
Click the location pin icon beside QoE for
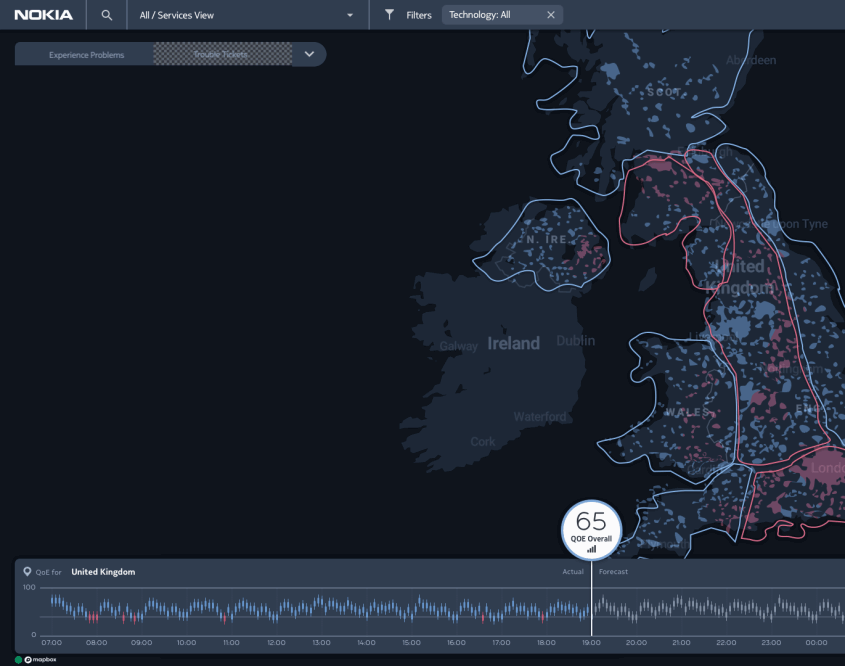(x=27, y=572)
